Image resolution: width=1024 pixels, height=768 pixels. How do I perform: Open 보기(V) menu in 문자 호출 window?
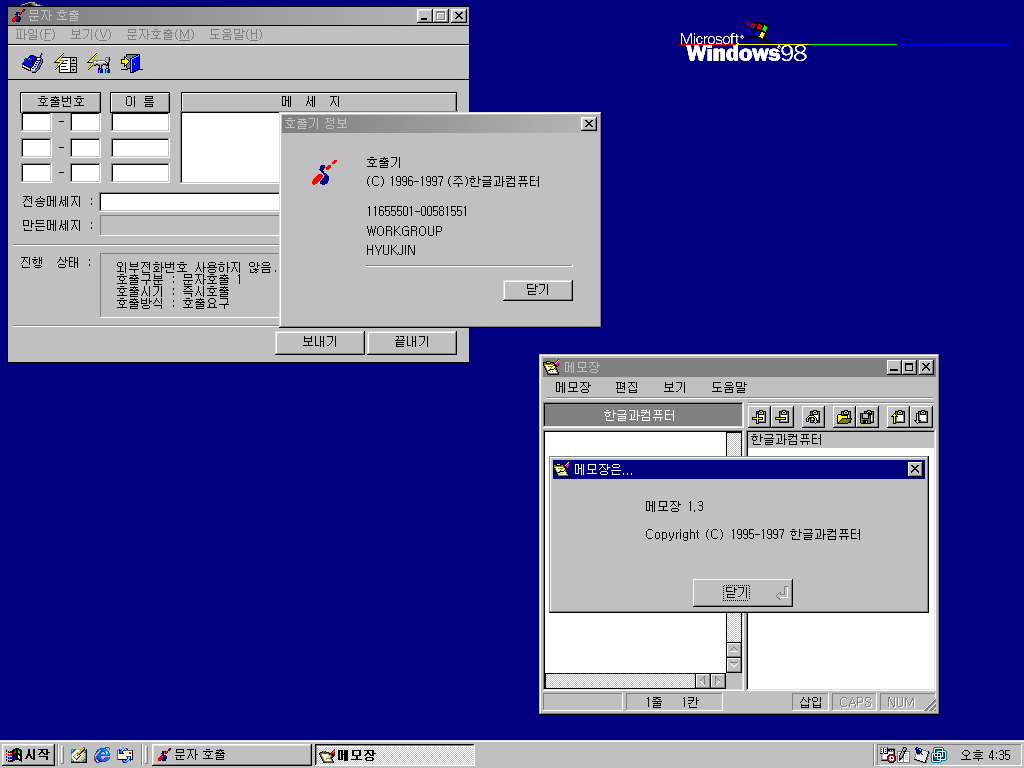[91, 35]
